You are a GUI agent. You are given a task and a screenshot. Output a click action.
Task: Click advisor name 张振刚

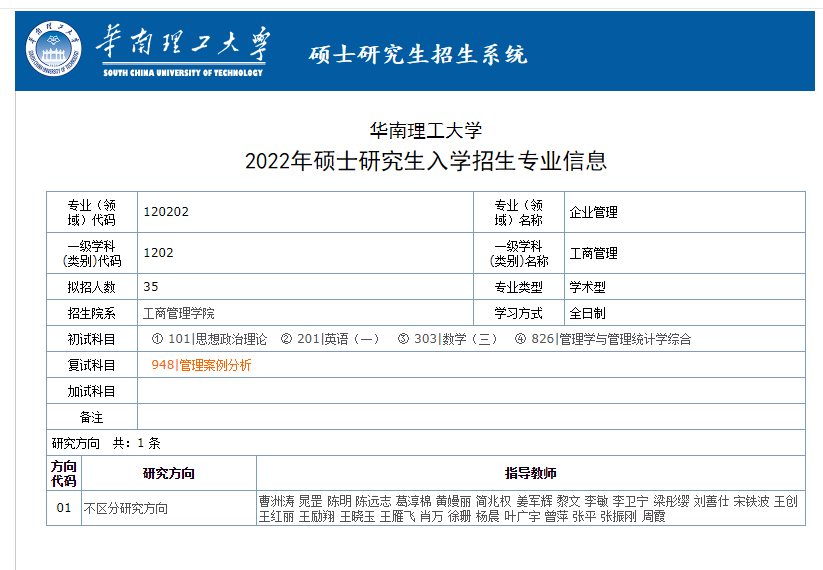tap(618, 516)
